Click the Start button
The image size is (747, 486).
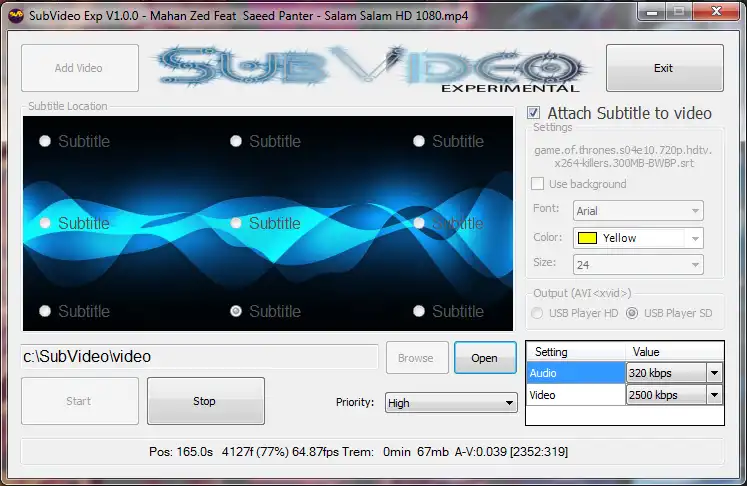80,401
